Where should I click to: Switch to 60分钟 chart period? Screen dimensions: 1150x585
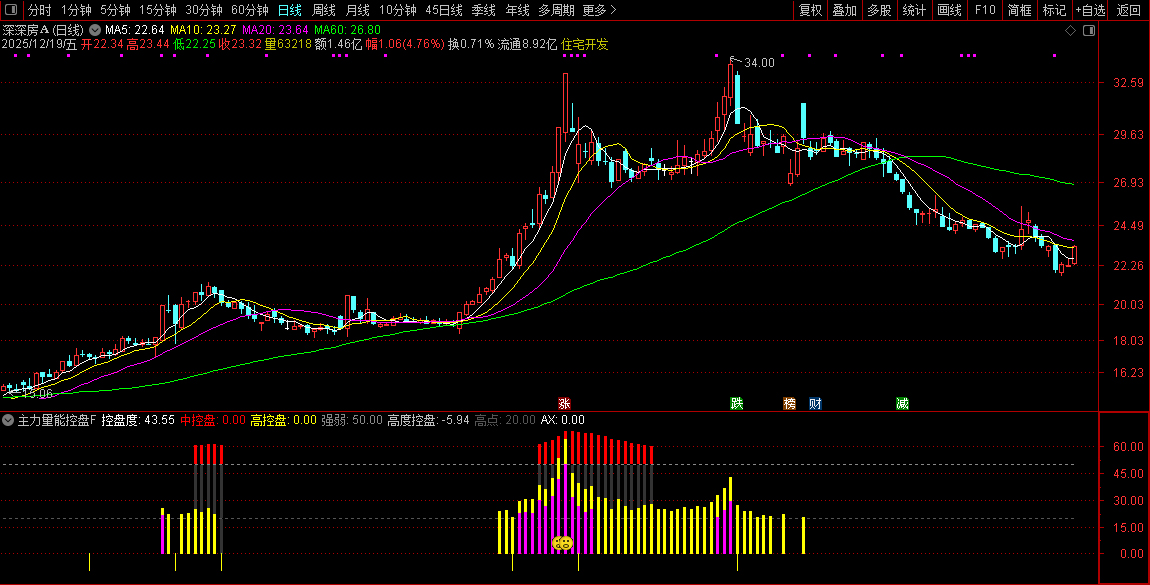[249, 10]
